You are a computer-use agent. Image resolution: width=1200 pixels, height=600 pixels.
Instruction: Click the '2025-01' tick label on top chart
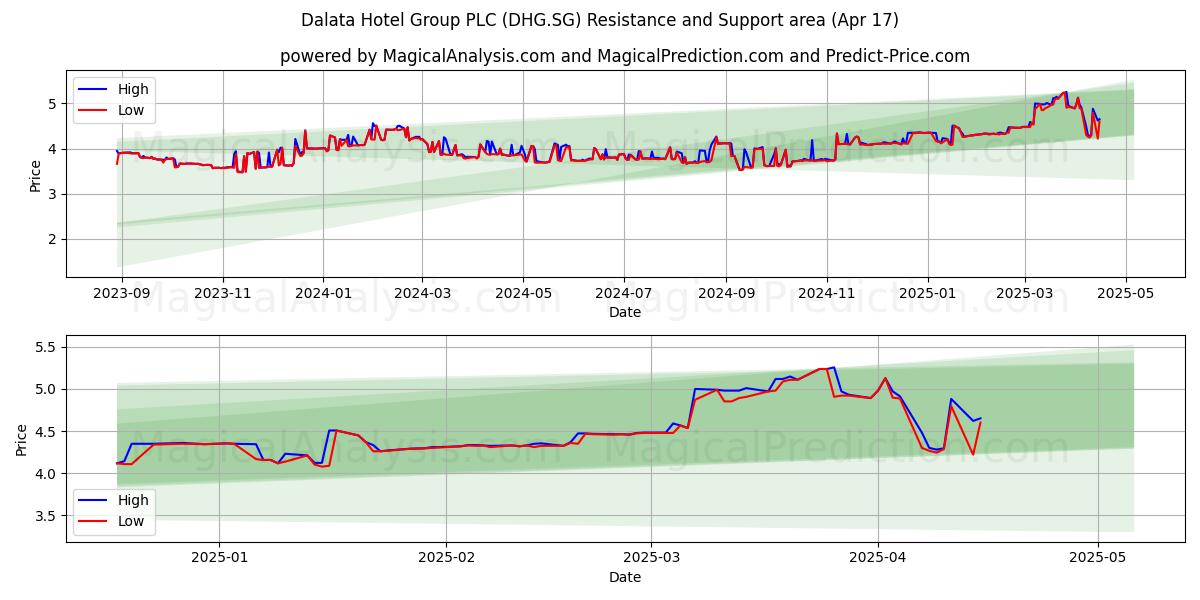point(927,293)
